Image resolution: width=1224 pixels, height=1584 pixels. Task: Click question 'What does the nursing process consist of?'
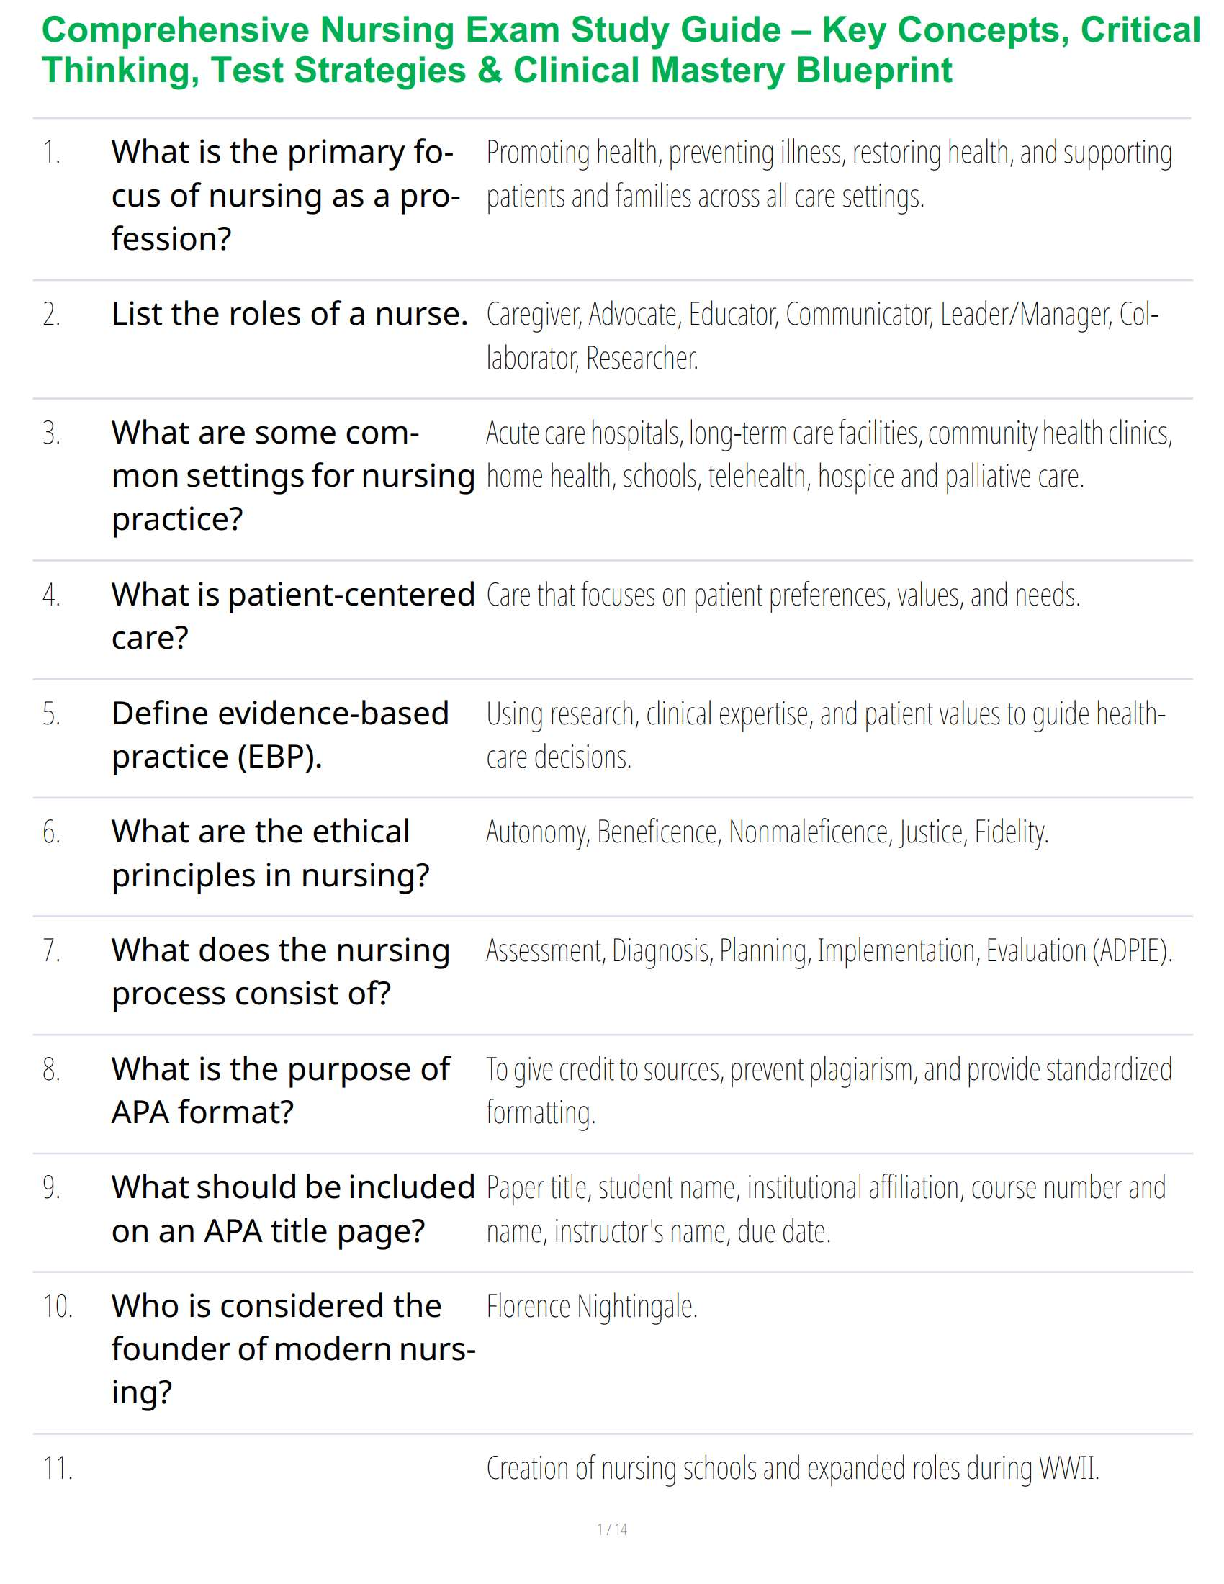coord(280,971)
